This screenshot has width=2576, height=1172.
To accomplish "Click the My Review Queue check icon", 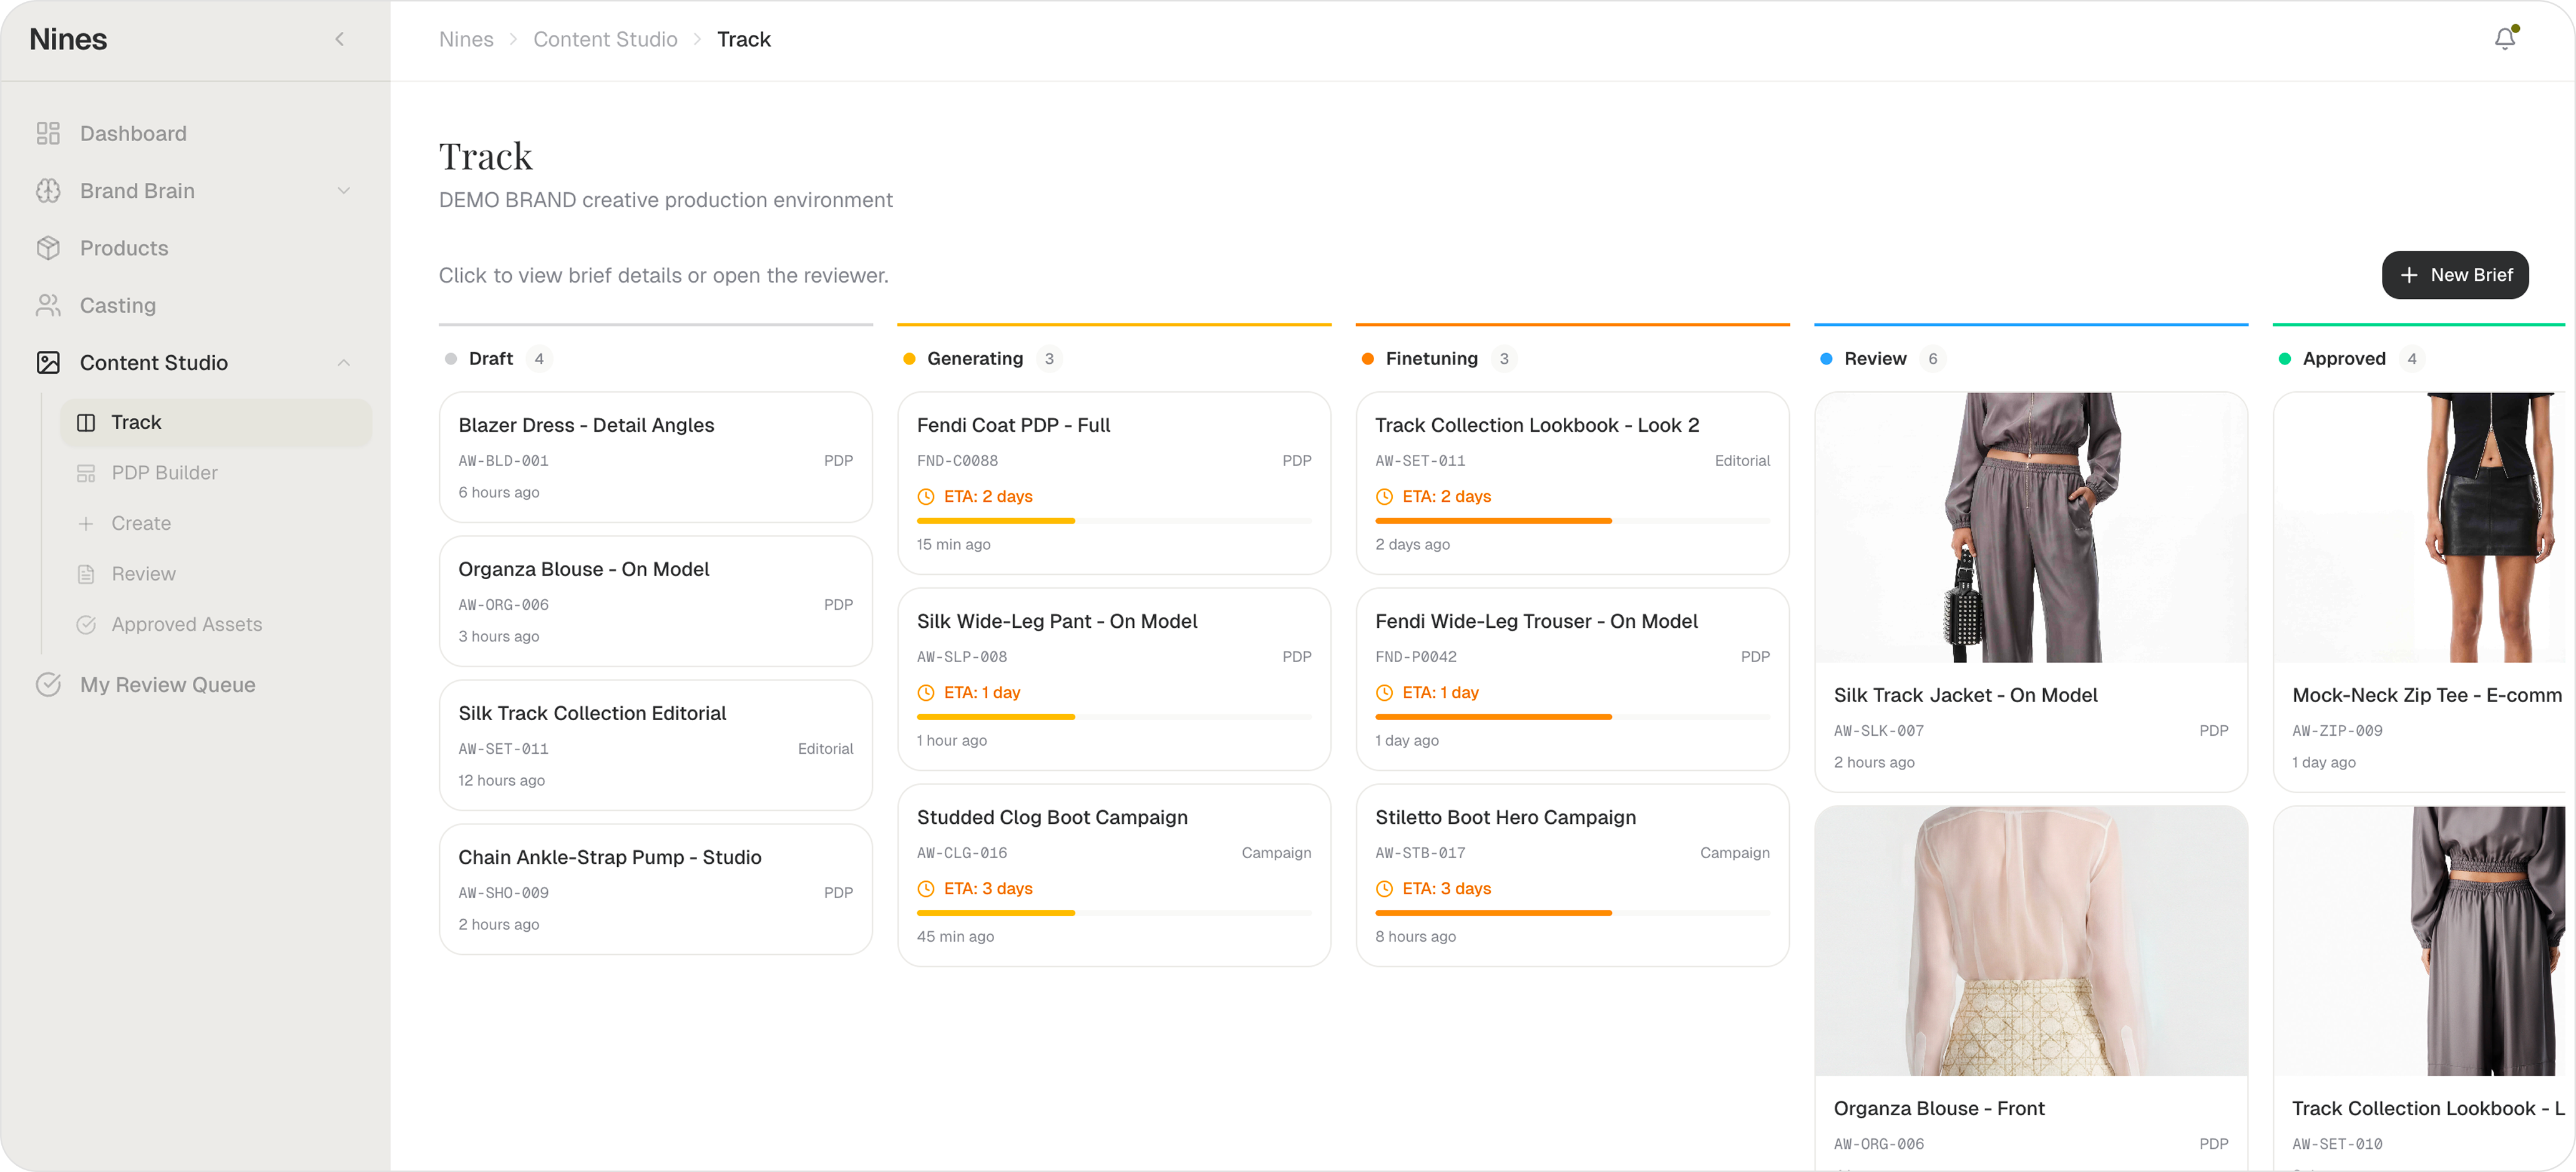I will 48,685.
